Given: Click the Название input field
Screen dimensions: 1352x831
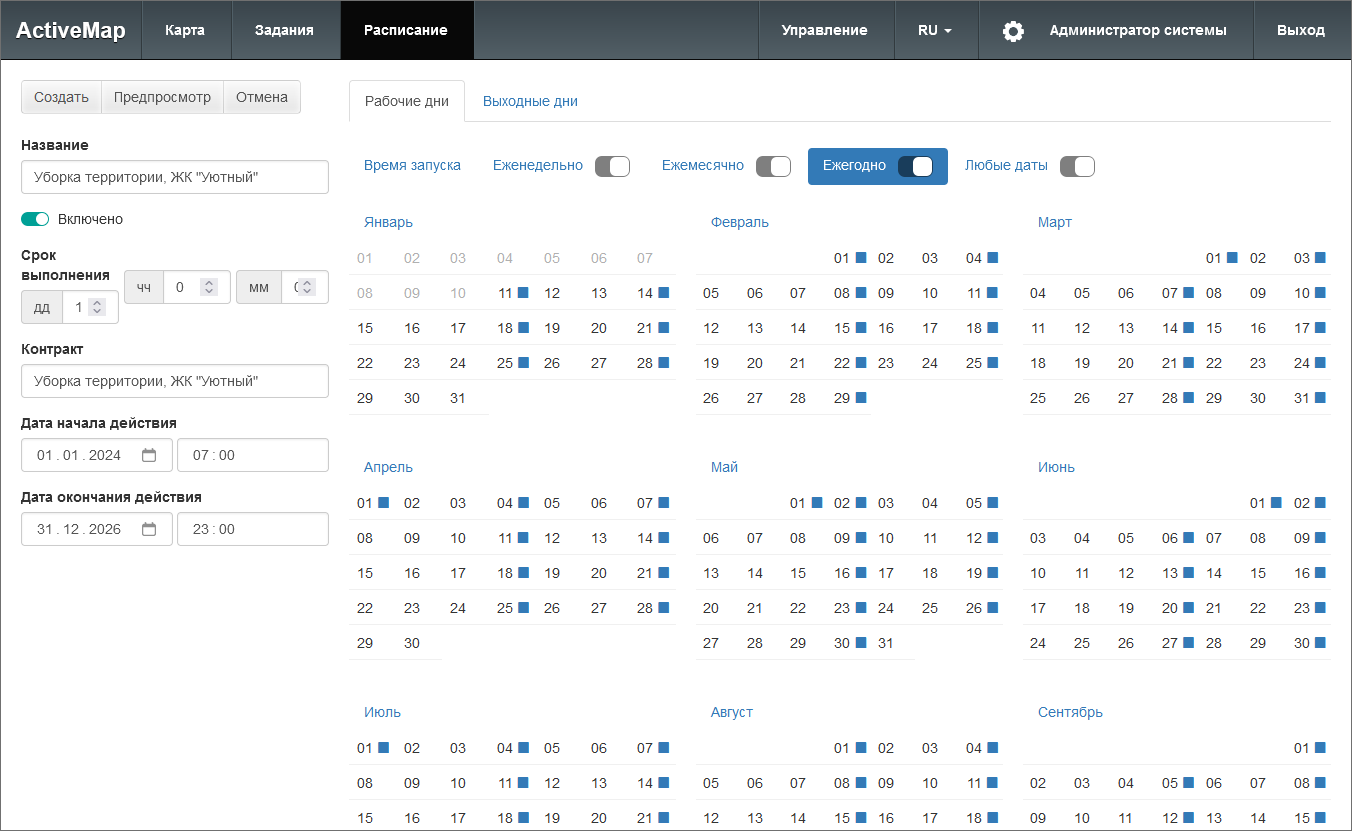Looking at the screenshot, I should pyautogui.click(x=175, y=177).
